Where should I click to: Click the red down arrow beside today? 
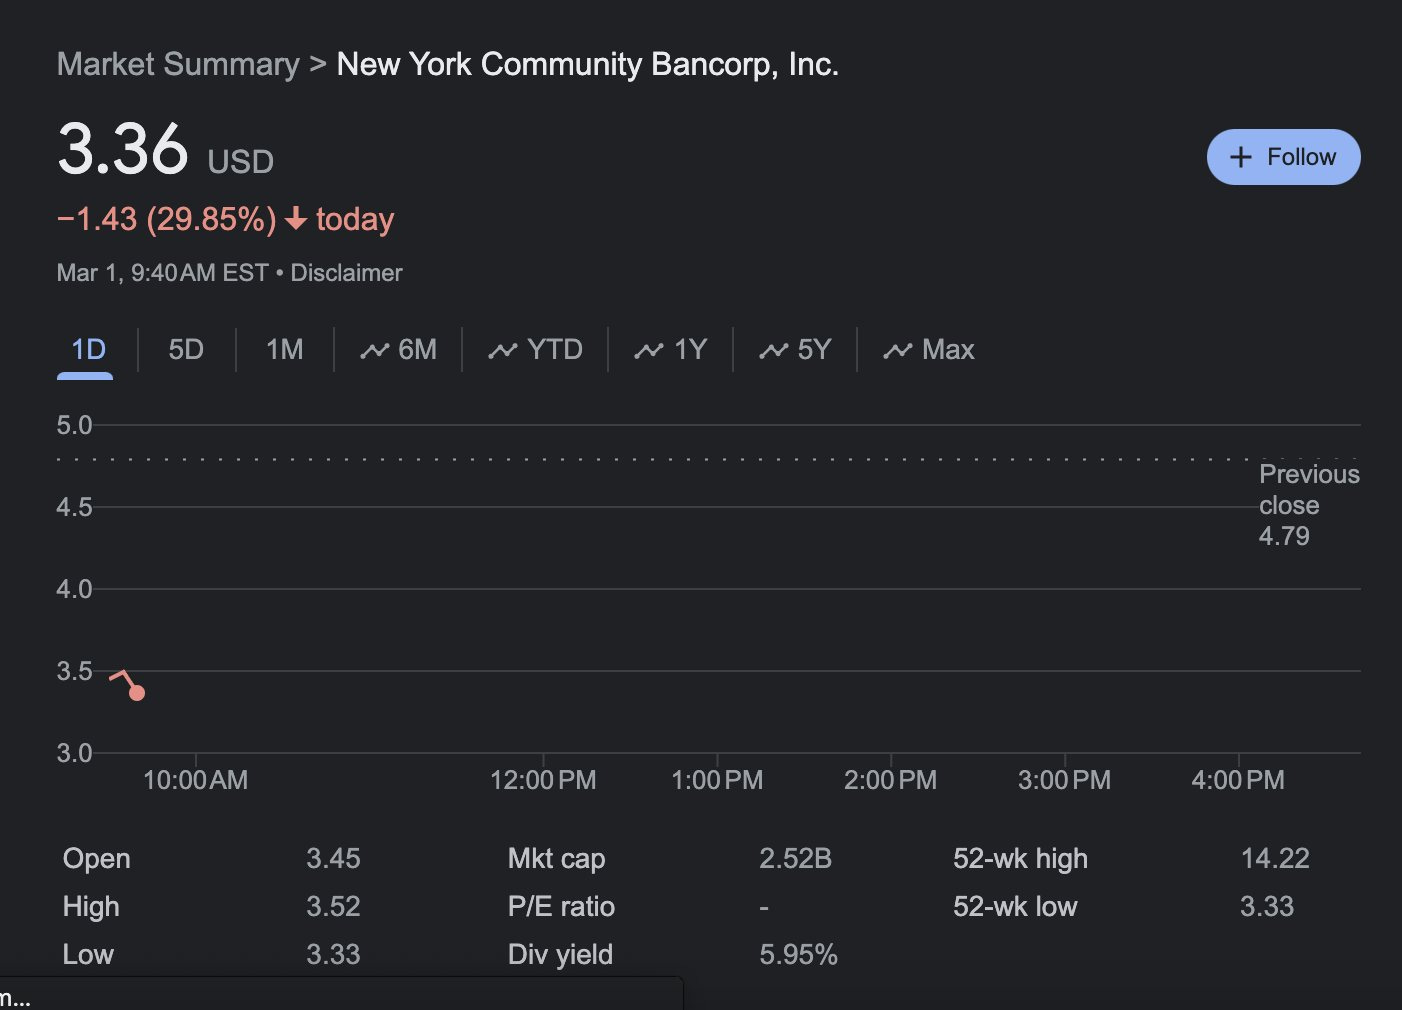tap(295, 219)
